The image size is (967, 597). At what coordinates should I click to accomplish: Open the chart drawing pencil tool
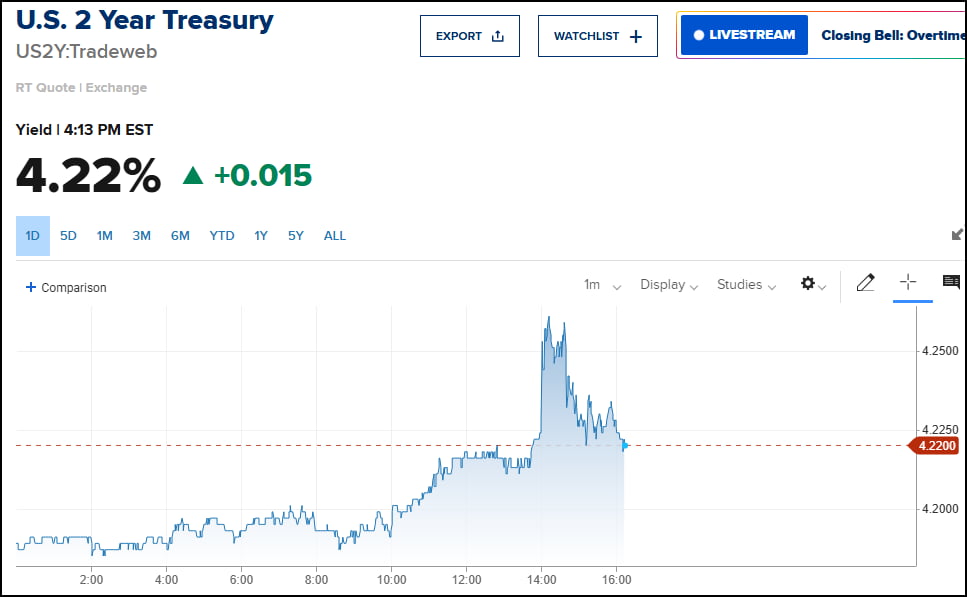coord(866,284)
